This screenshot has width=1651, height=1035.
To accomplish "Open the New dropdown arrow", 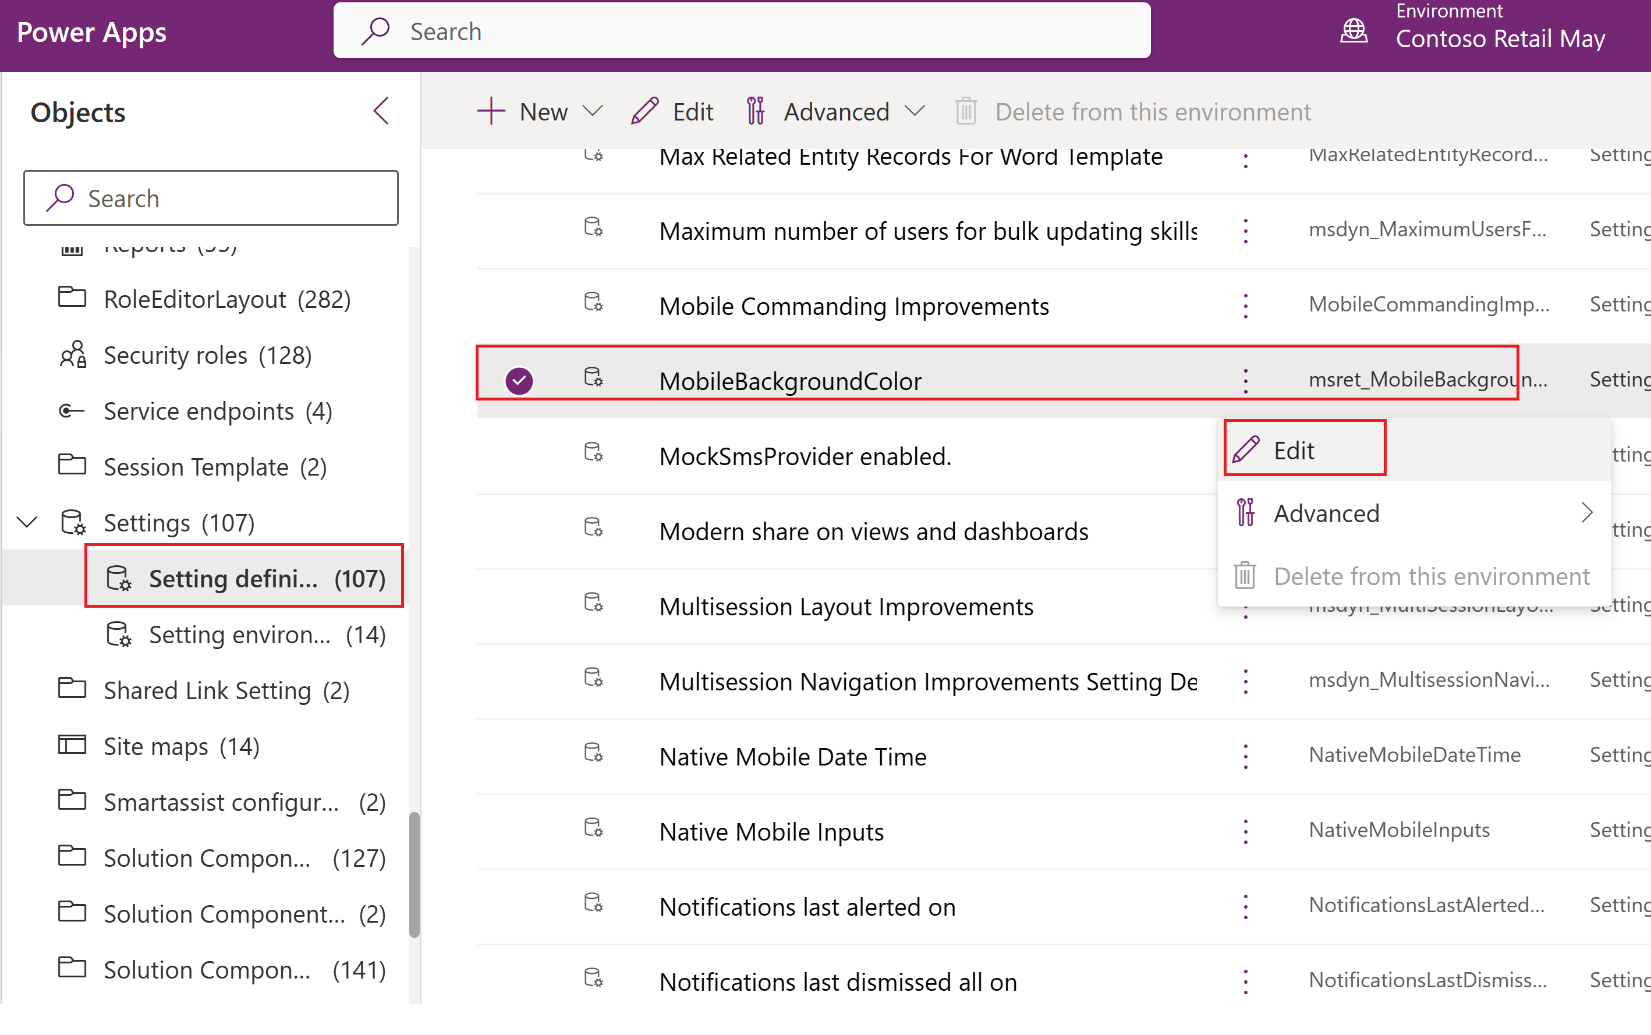I will point(592,111).
